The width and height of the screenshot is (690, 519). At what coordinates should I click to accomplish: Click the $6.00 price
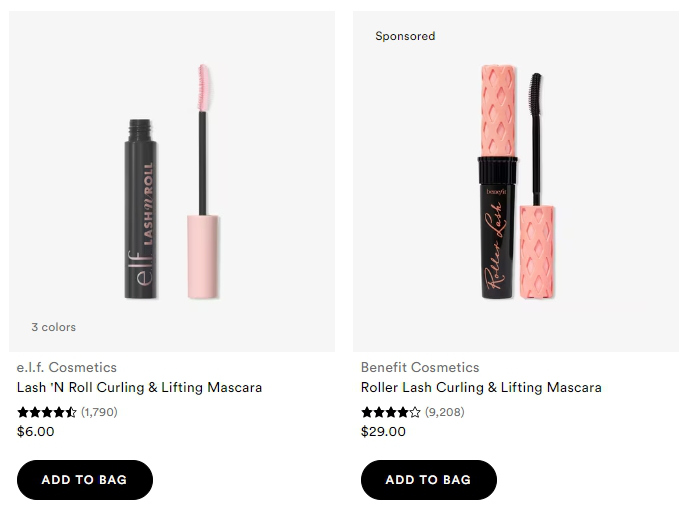pos(36,432)
